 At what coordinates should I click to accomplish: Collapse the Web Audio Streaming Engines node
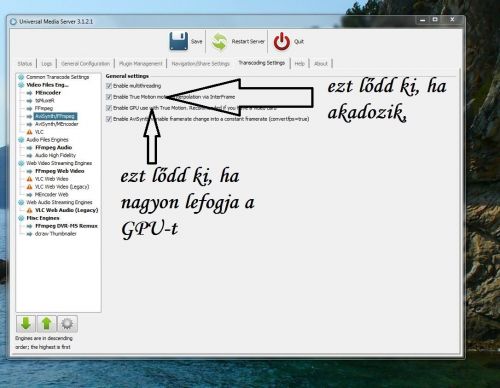coord(21,202)
